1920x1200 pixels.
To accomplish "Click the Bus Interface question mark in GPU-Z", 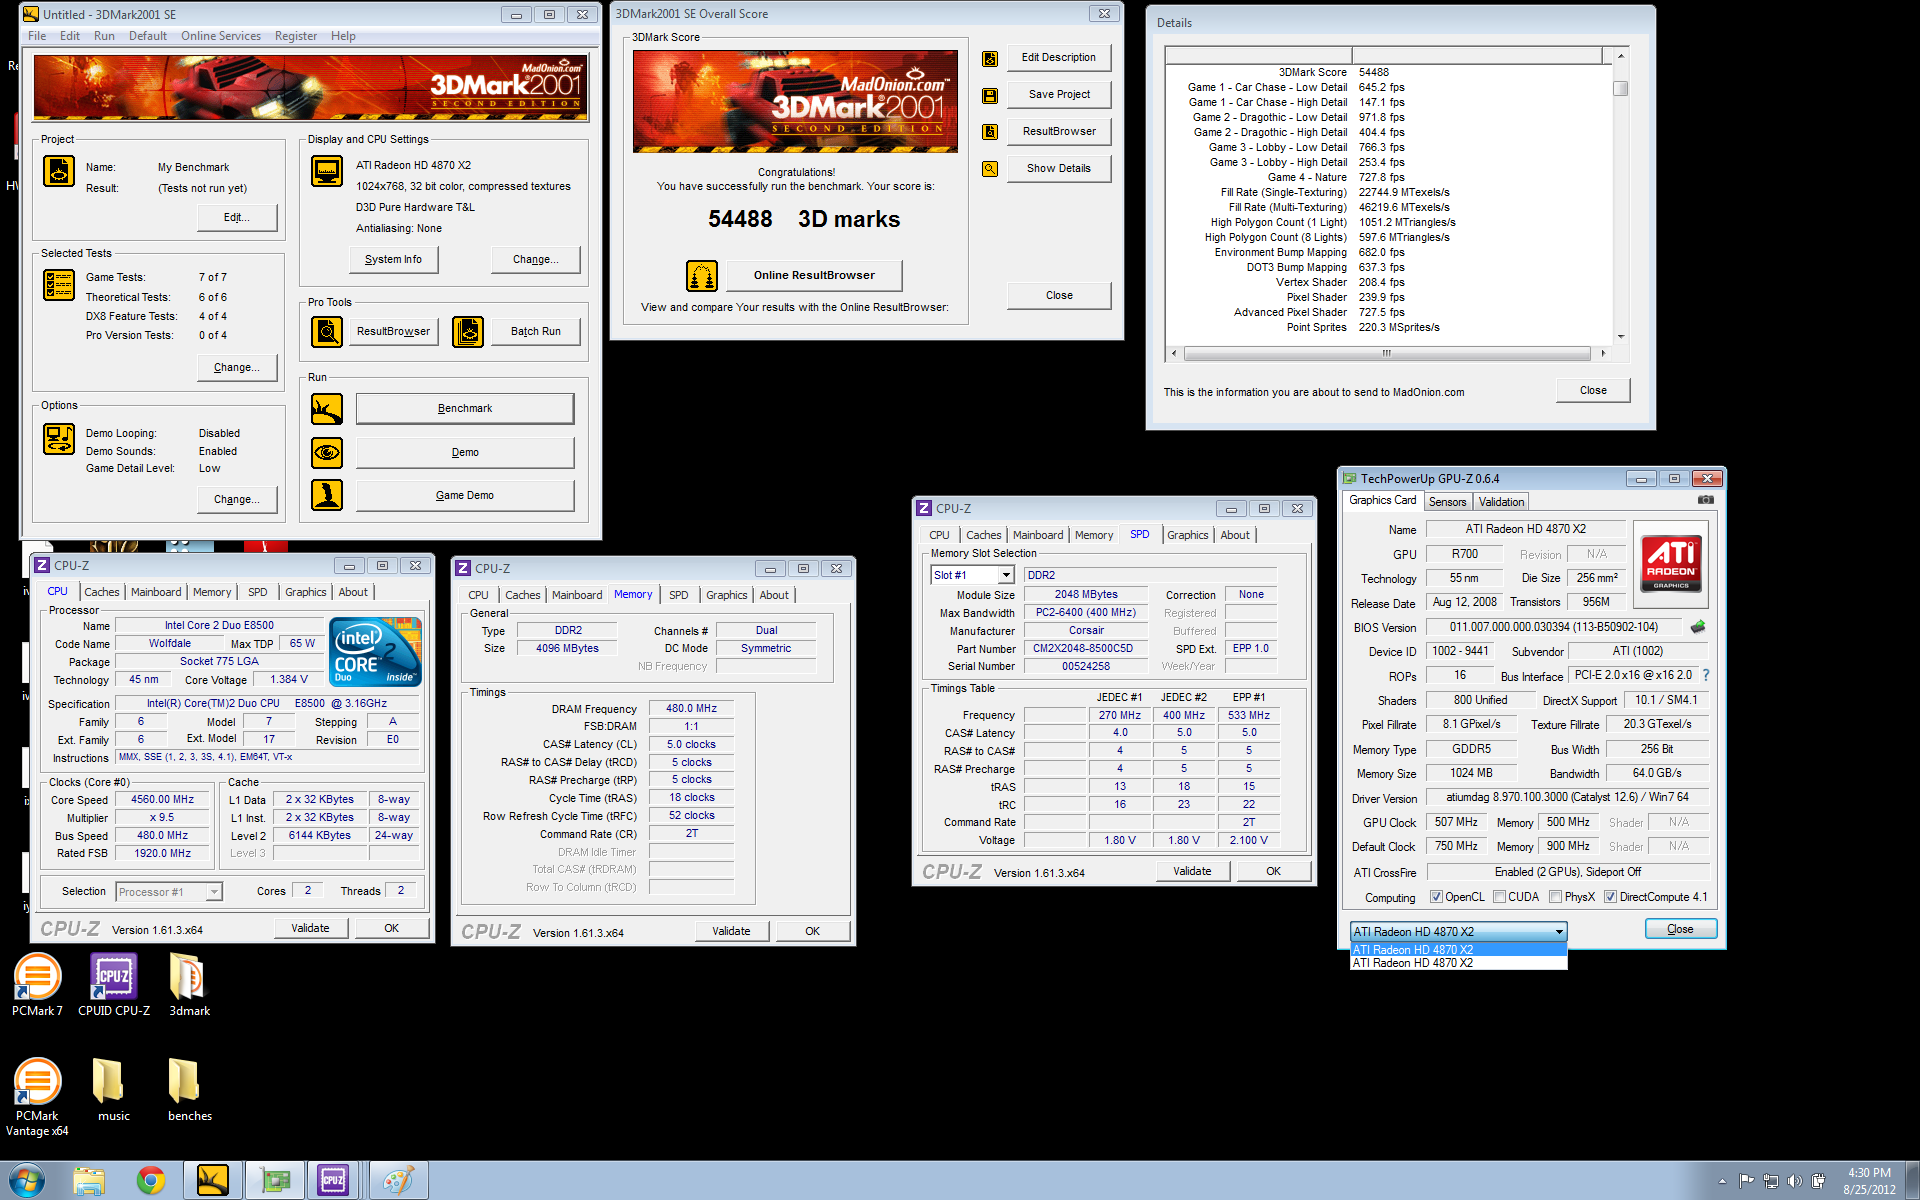I will [x=1706, y=675].
